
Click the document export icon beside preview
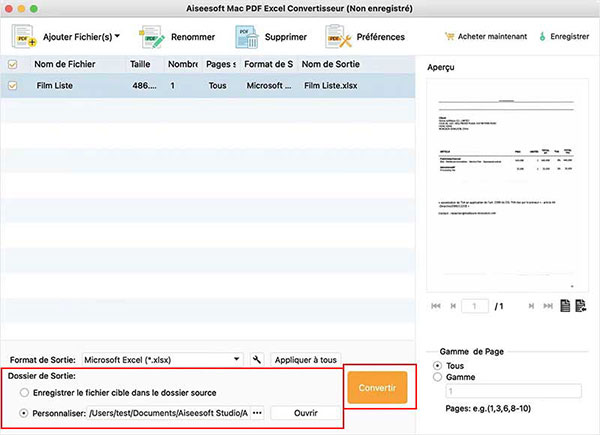580,305
